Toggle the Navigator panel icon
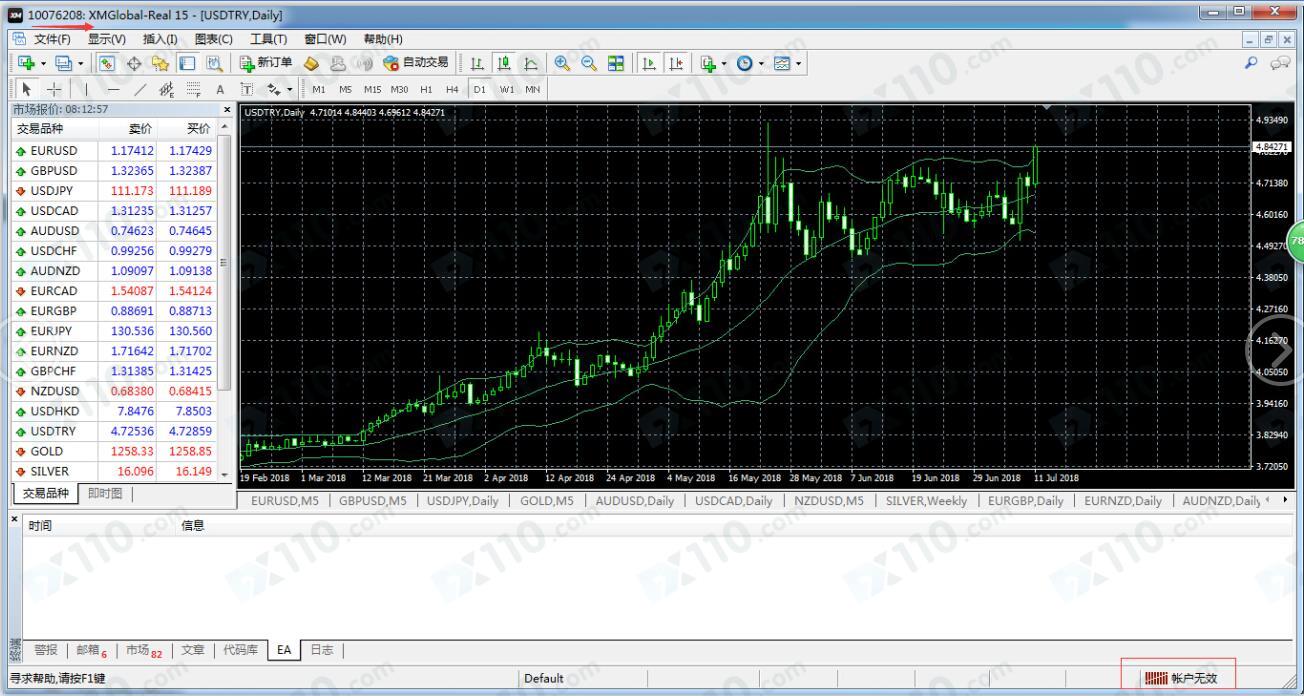This screenshot has height=696, width=1304. [160, 63]
